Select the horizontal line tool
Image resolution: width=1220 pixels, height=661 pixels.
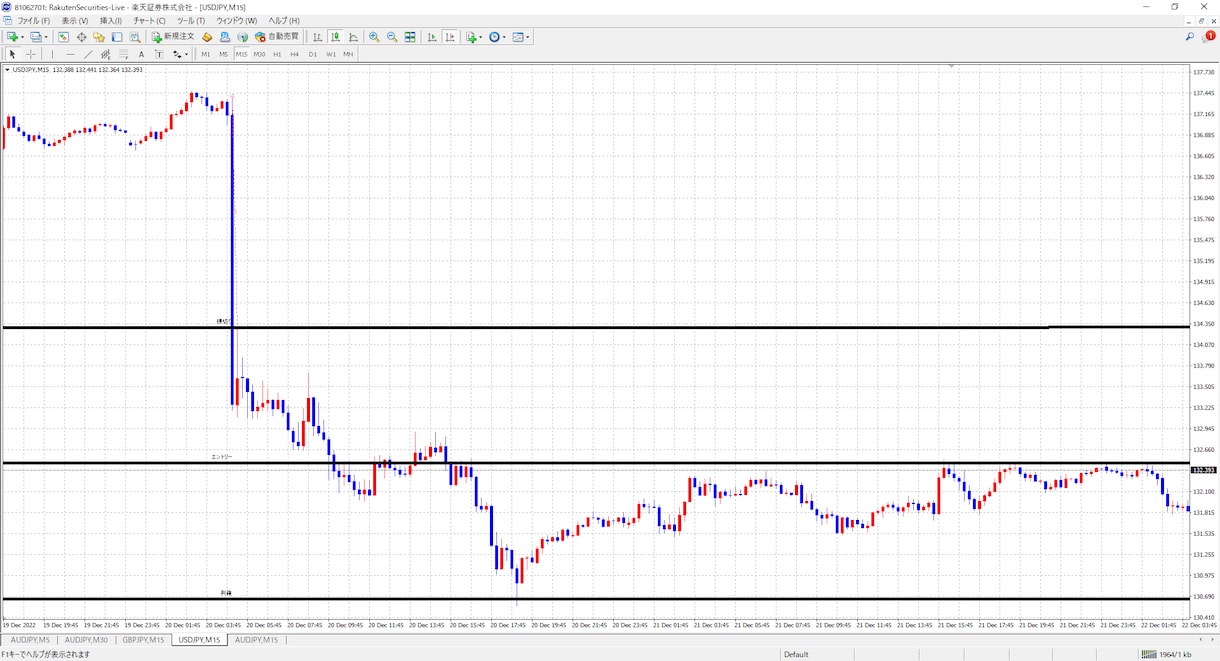coord(70,54)
